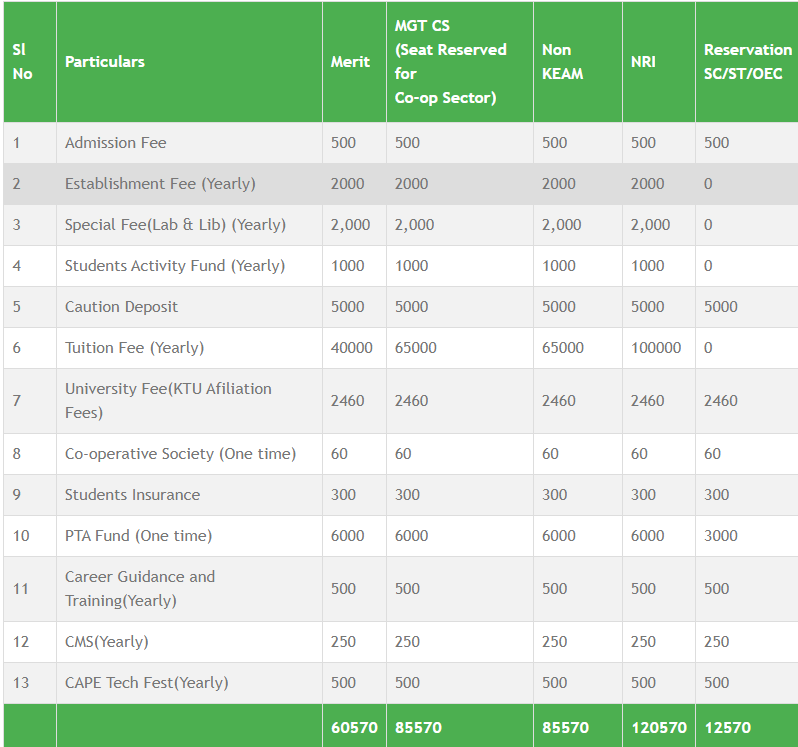Click the Students Activity Fund (Yearly) cell
Image resolution: width=798 pixels, height=747 pixels.
[175, 266]
